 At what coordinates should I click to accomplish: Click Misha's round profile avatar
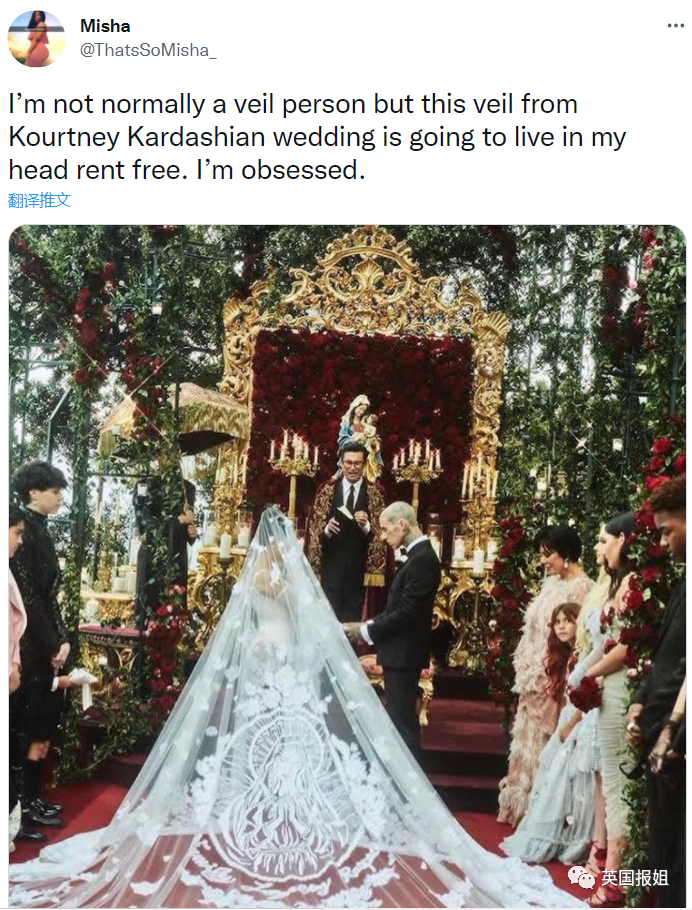coord(36,38)
